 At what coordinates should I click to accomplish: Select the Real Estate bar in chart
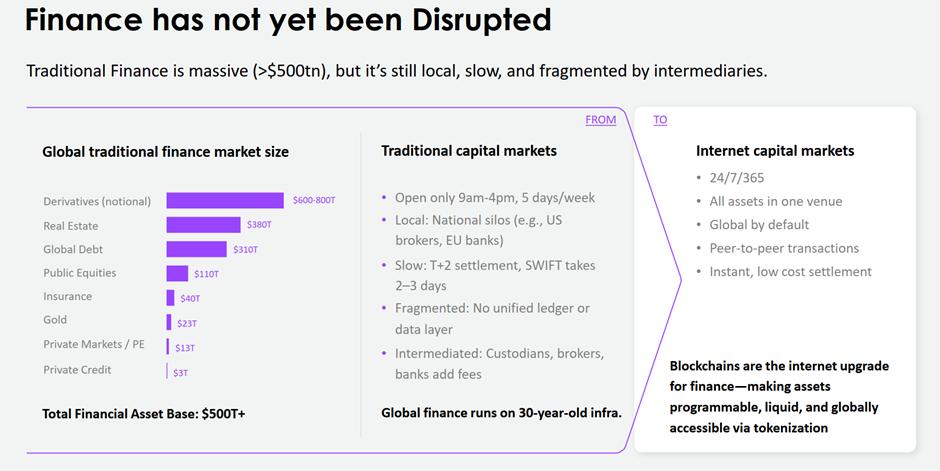click(x=203, y=225)
